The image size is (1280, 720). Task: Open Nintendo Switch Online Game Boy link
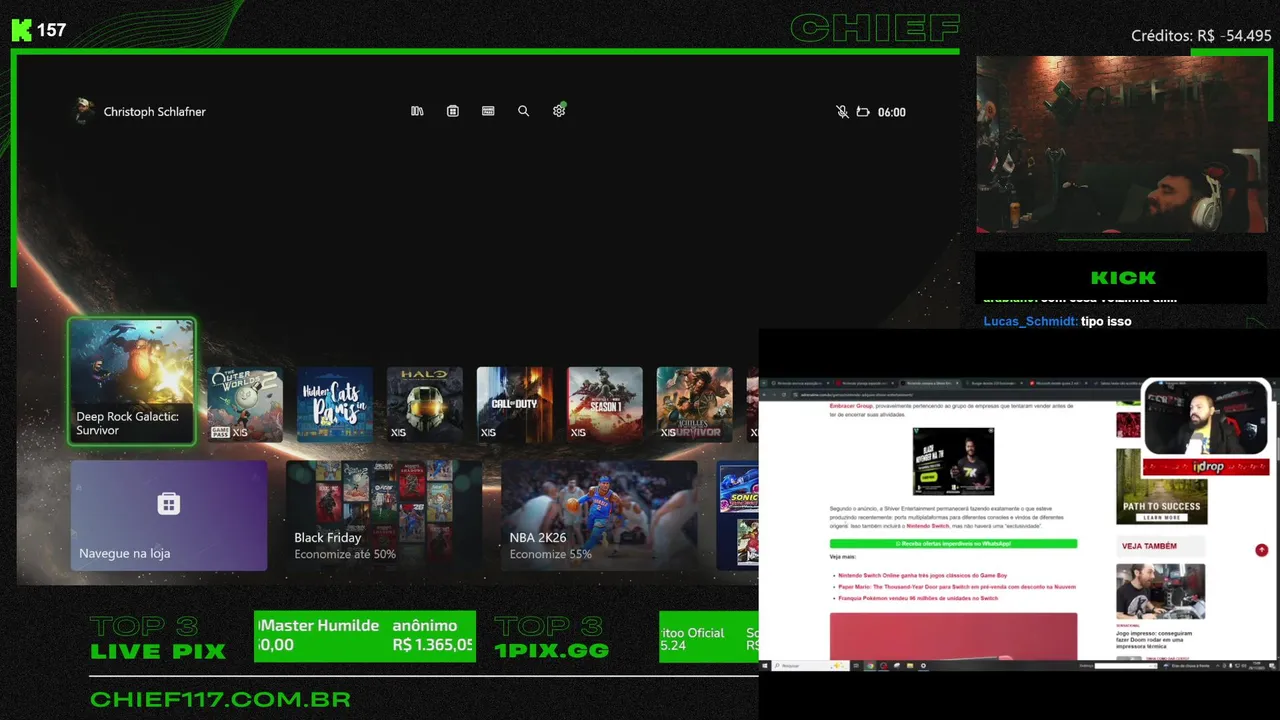click(922, 576)
